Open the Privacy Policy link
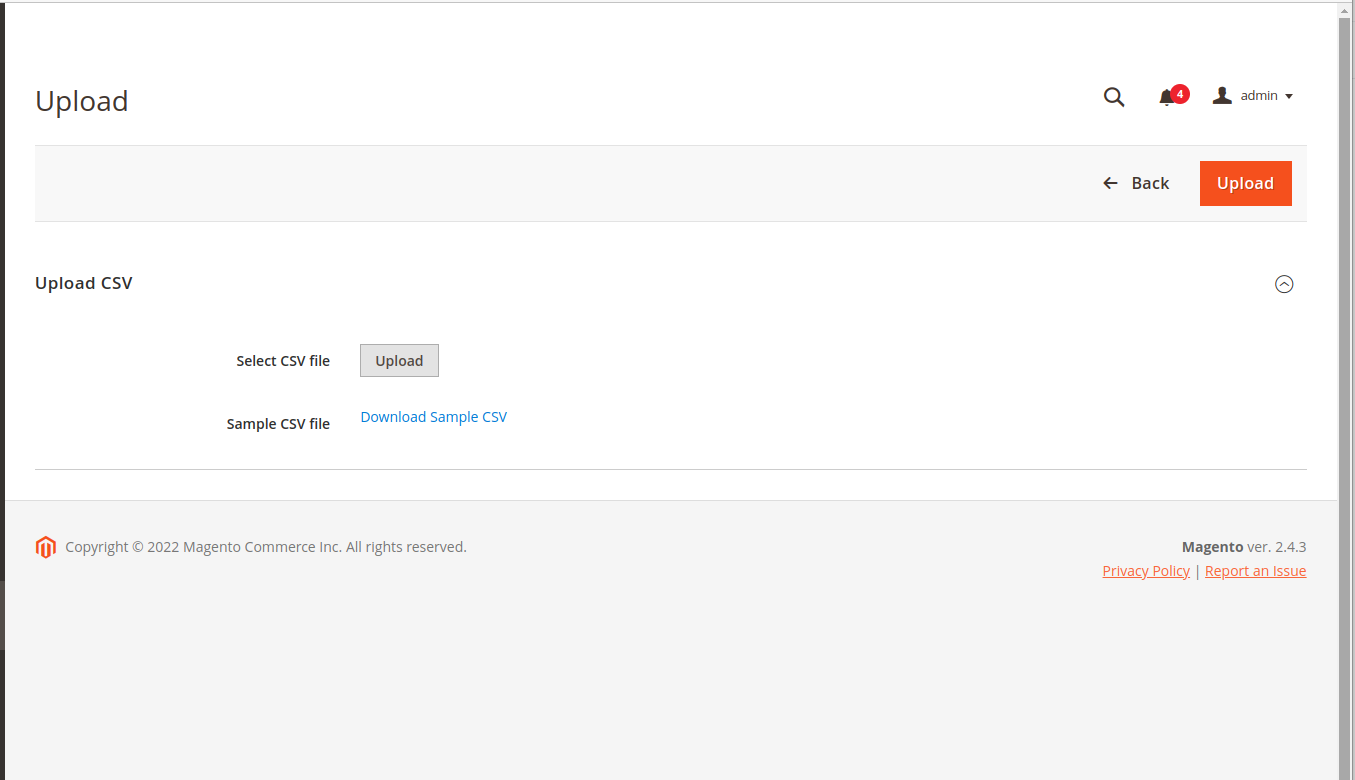This screenshot has width=1355, height=780. [1145, 571]
